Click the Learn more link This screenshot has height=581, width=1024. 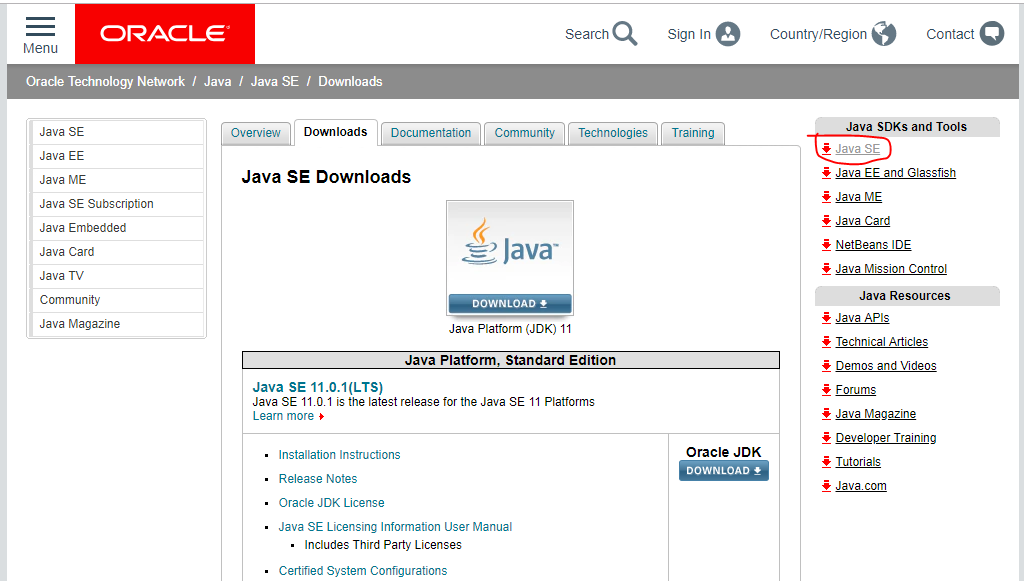[283, 416]
